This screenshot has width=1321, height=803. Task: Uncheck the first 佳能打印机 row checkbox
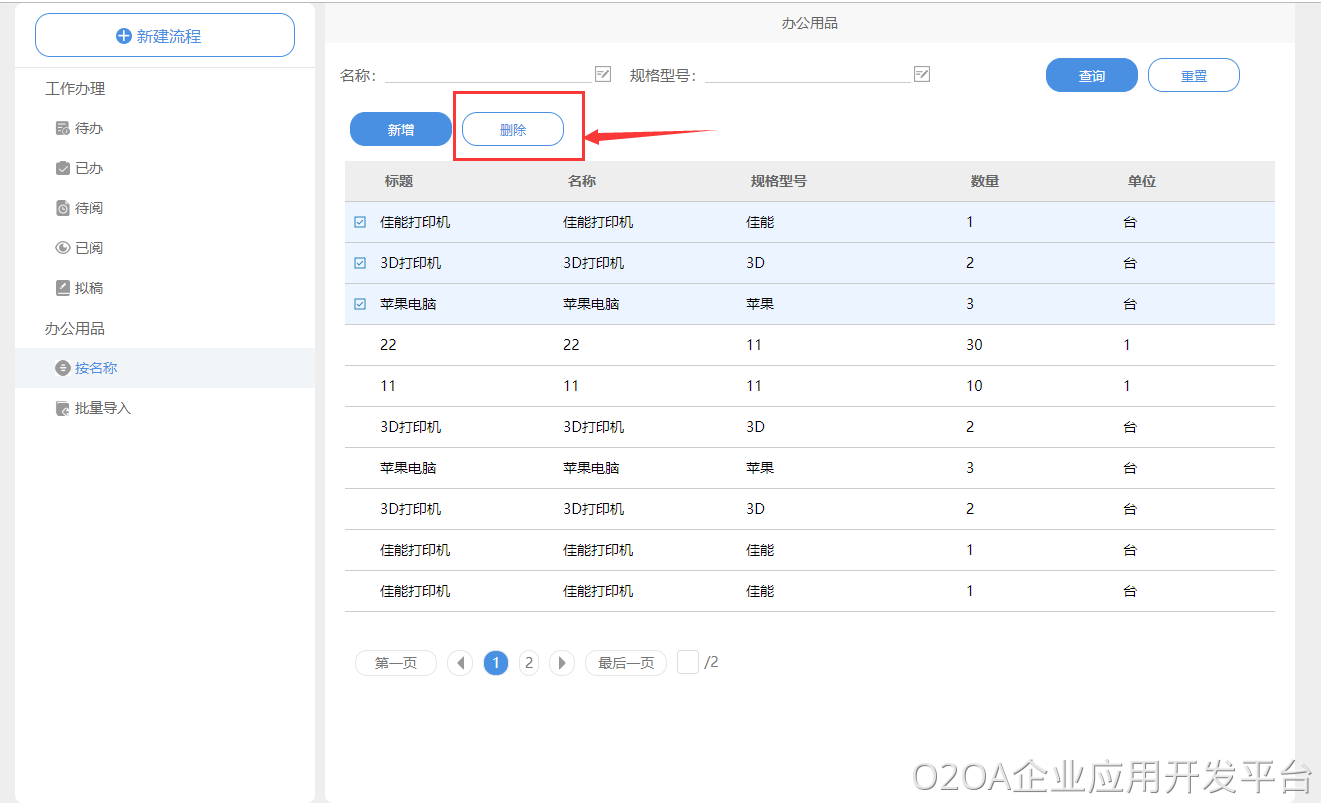tap(360, 222)
